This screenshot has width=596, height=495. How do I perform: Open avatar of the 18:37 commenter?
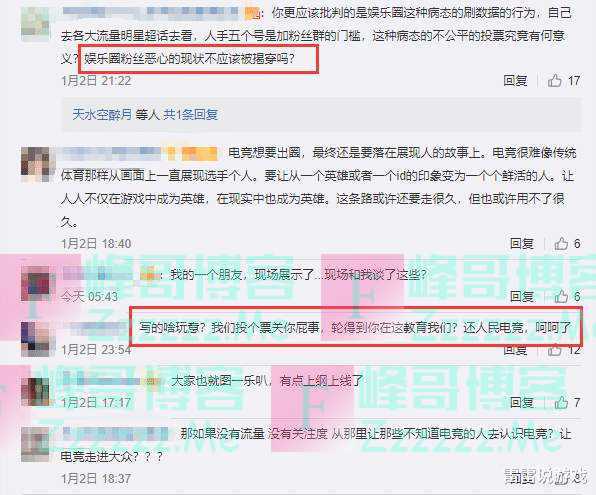pyautogui.click(x=36, y=444)
